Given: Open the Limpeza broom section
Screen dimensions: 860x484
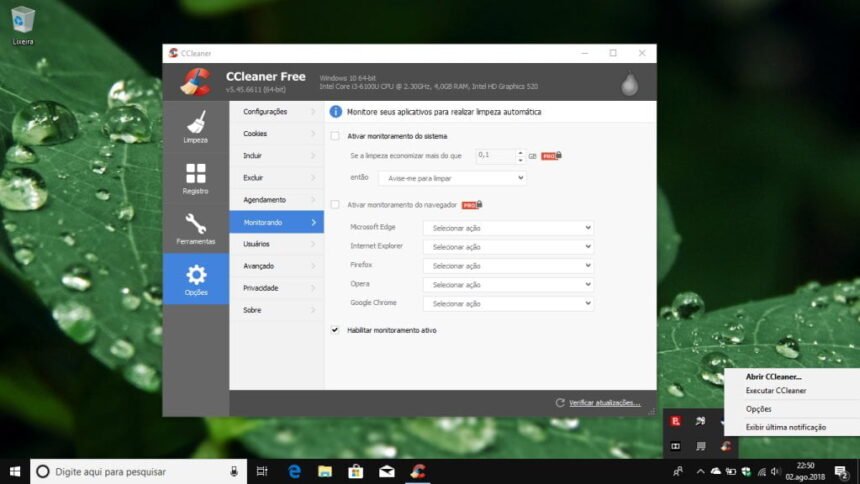Looking at the screenshot, I should tap(196, 126).
